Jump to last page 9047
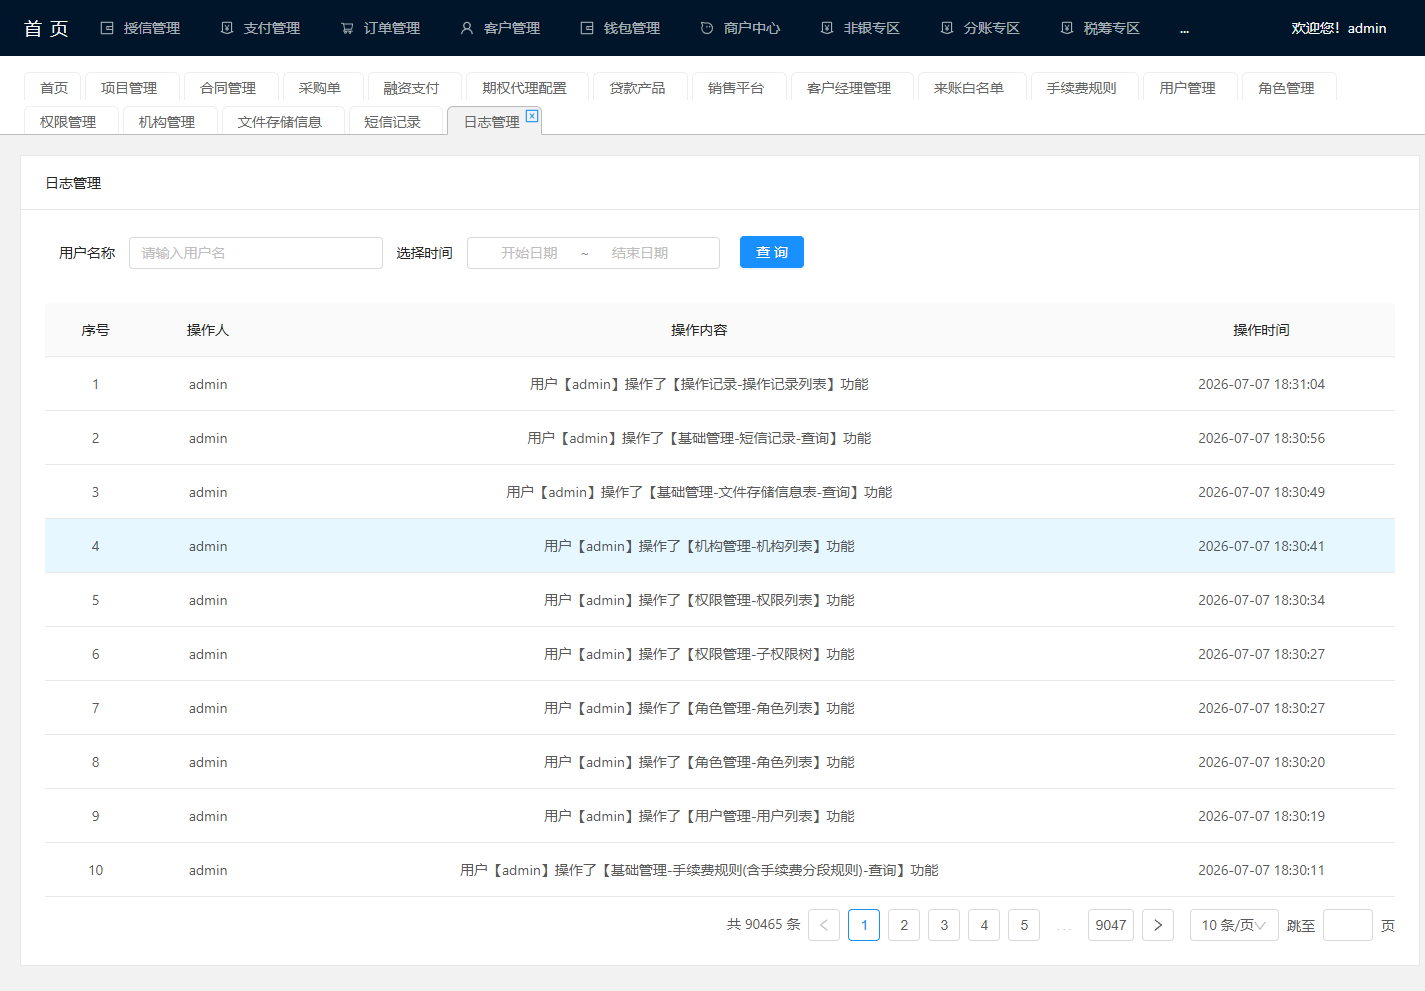 click(x=1111, y=925)
